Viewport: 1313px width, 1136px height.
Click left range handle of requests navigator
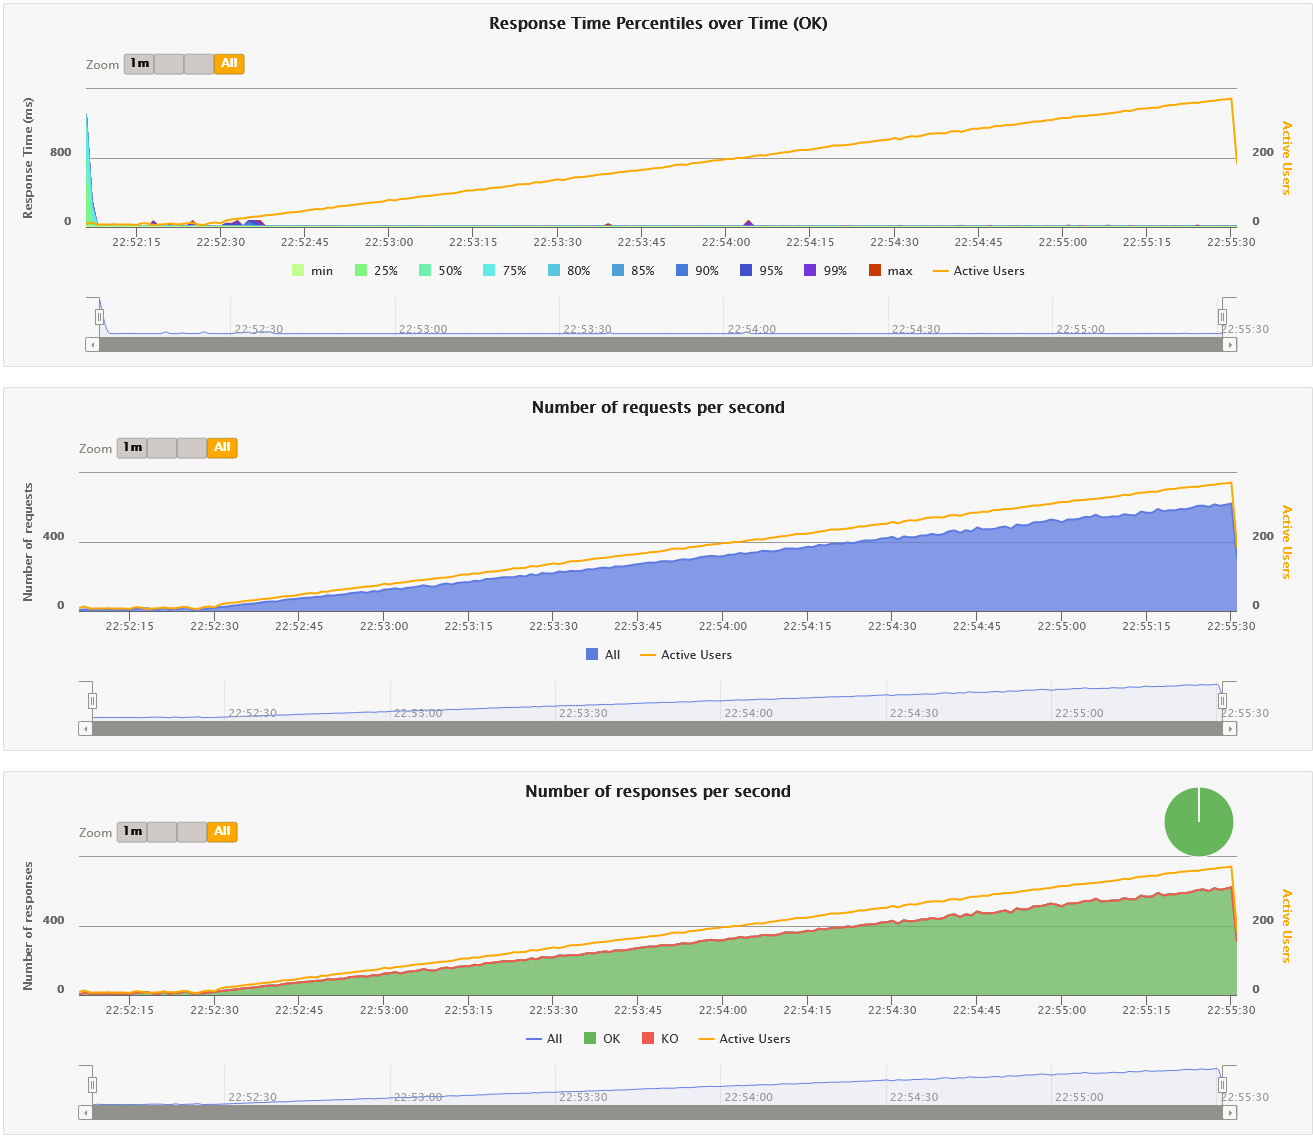pyautogui.click(x=92, y=701)
